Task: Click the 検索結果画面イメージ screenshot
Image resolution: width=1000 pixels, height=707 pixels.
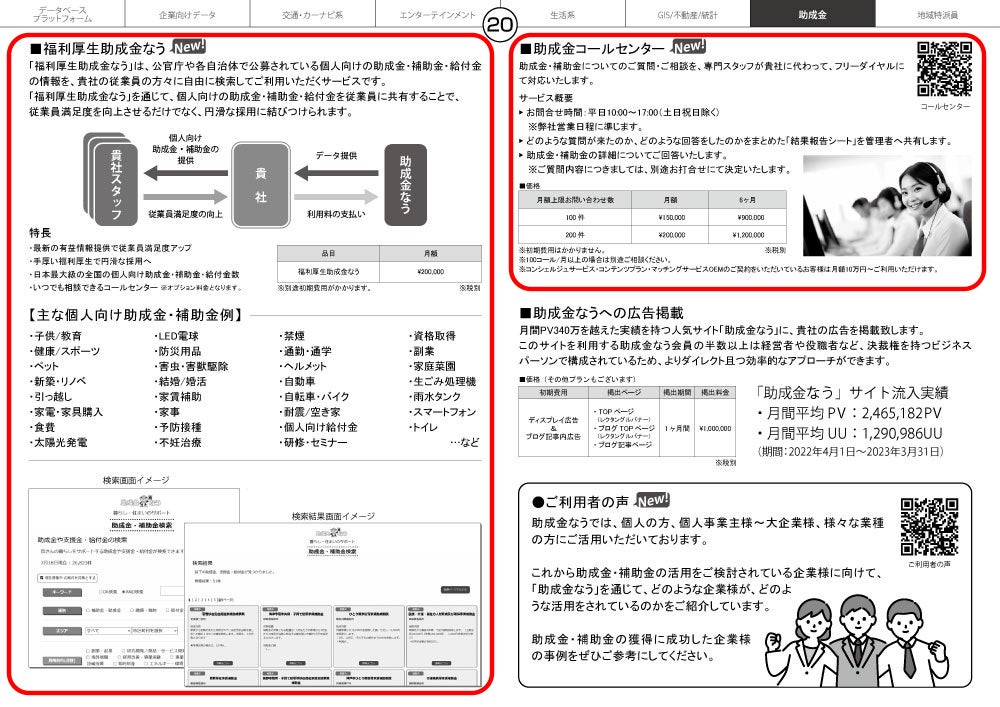Action: pos(333,605)
